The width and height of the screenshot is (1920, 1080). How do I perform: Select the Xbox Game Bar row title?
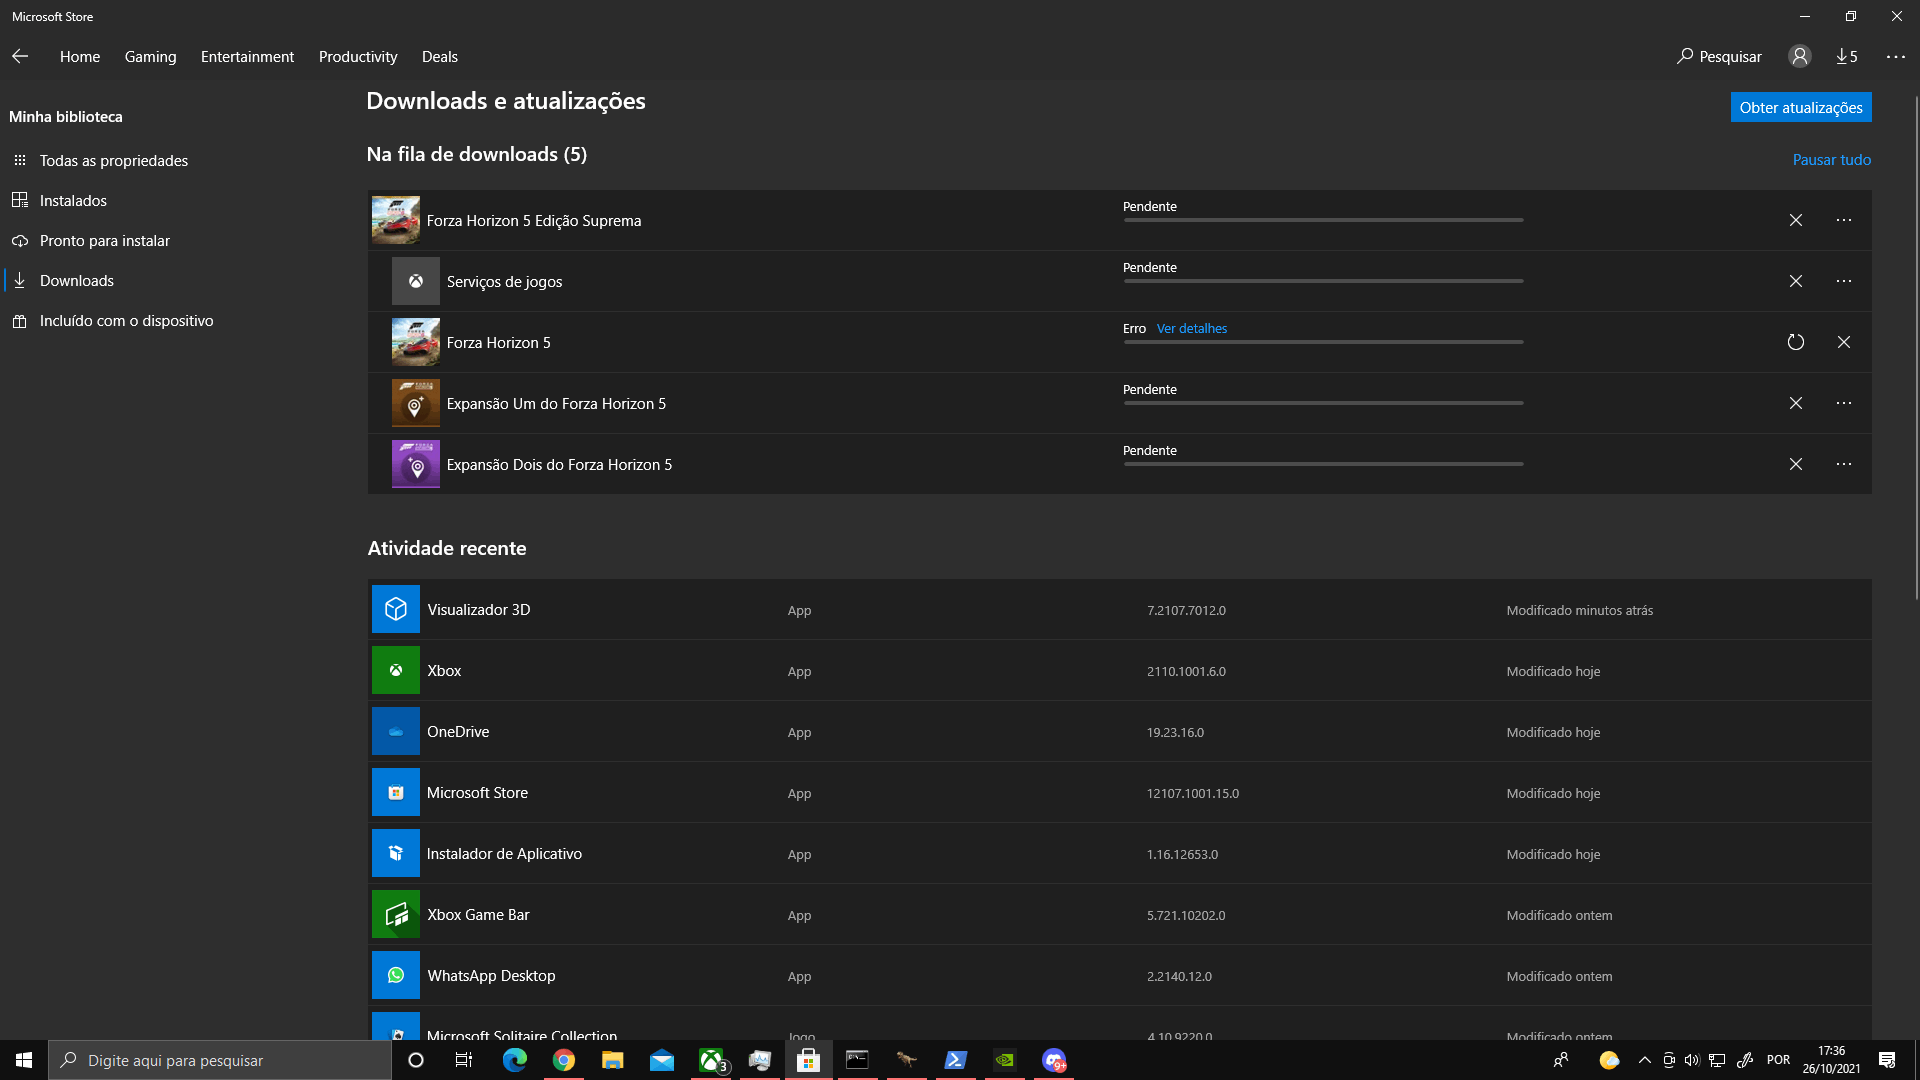(478, 915)
